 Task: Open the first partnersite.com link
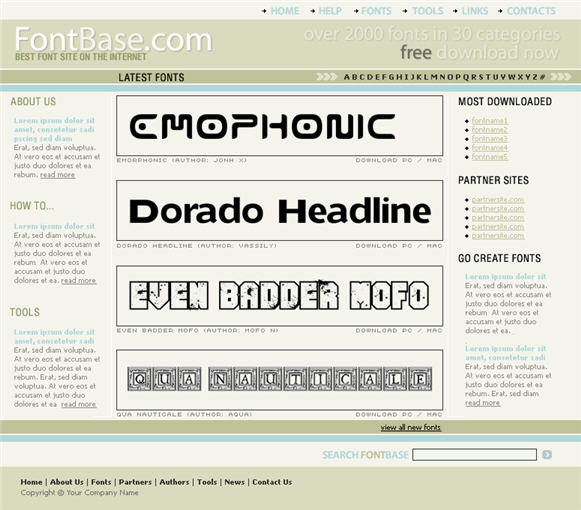pyautogui.click(x=498, y=200)
